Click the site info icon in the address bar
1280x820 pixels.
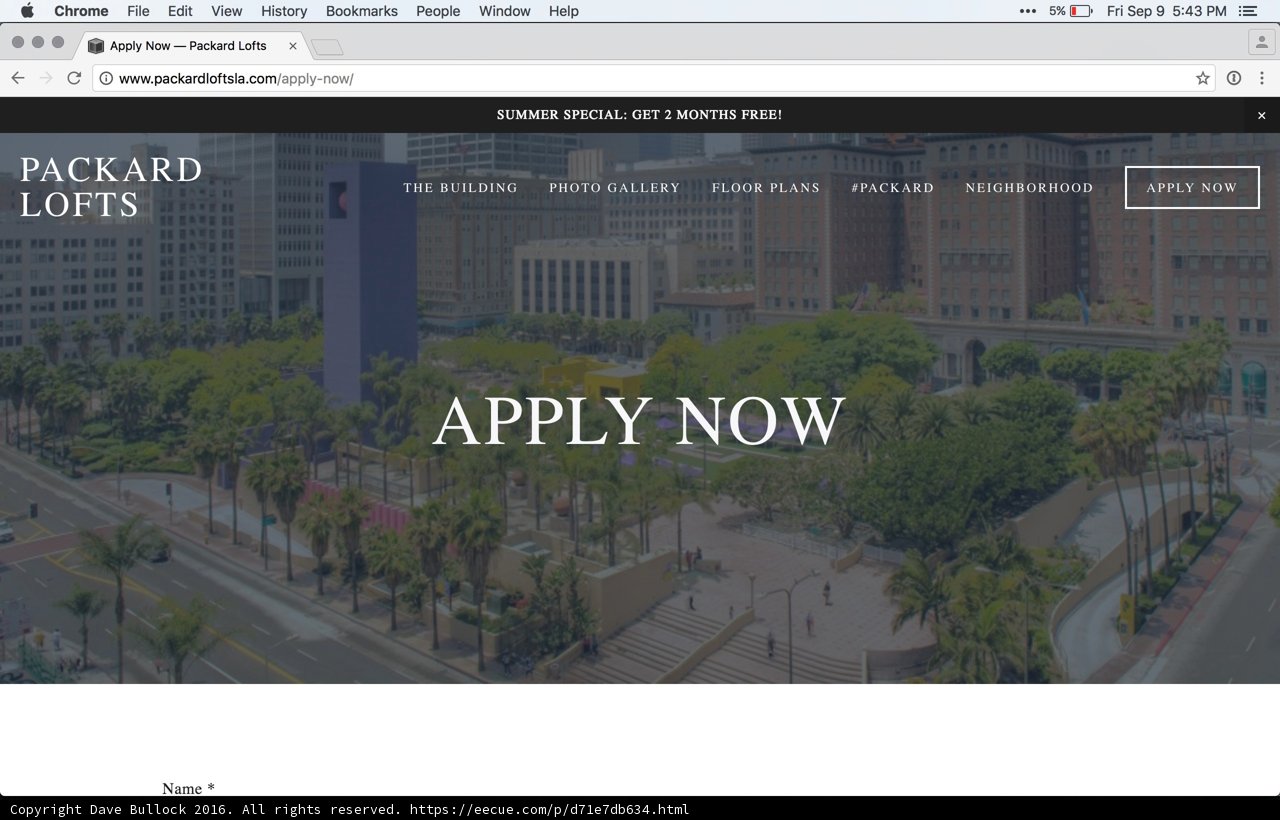106,78
